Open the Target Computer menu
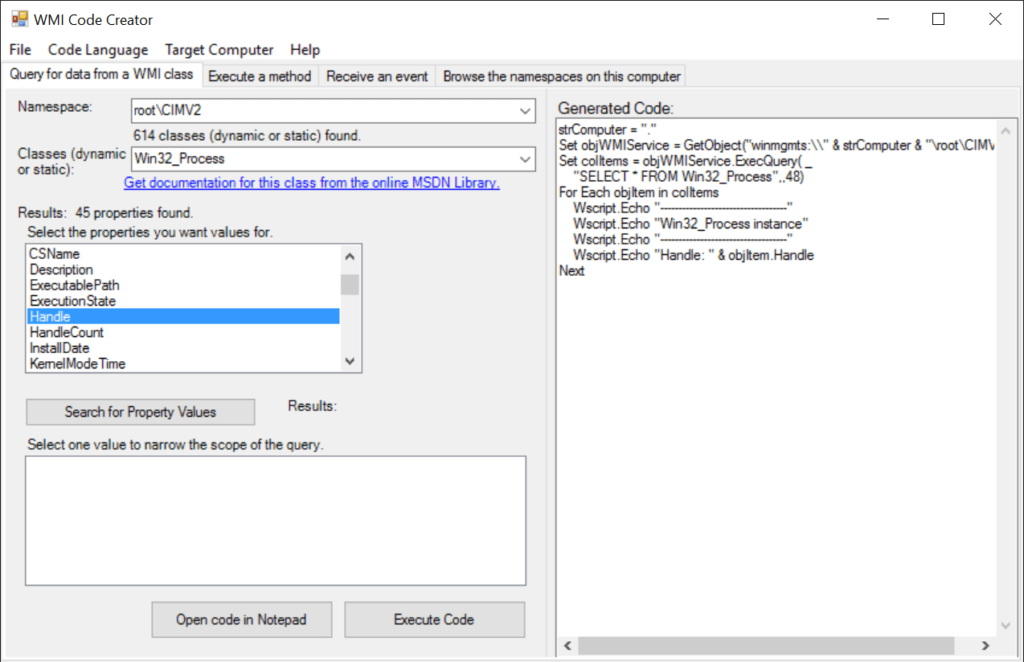The image size is (1024, 662). 218,49
